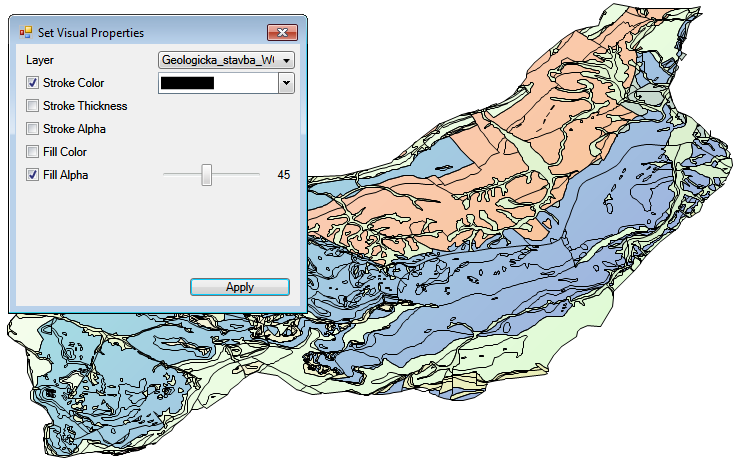Enable the Fill Color checkbox
This screenshot has width=737, height=462.
pyautogui.click(x=32, y=152)
